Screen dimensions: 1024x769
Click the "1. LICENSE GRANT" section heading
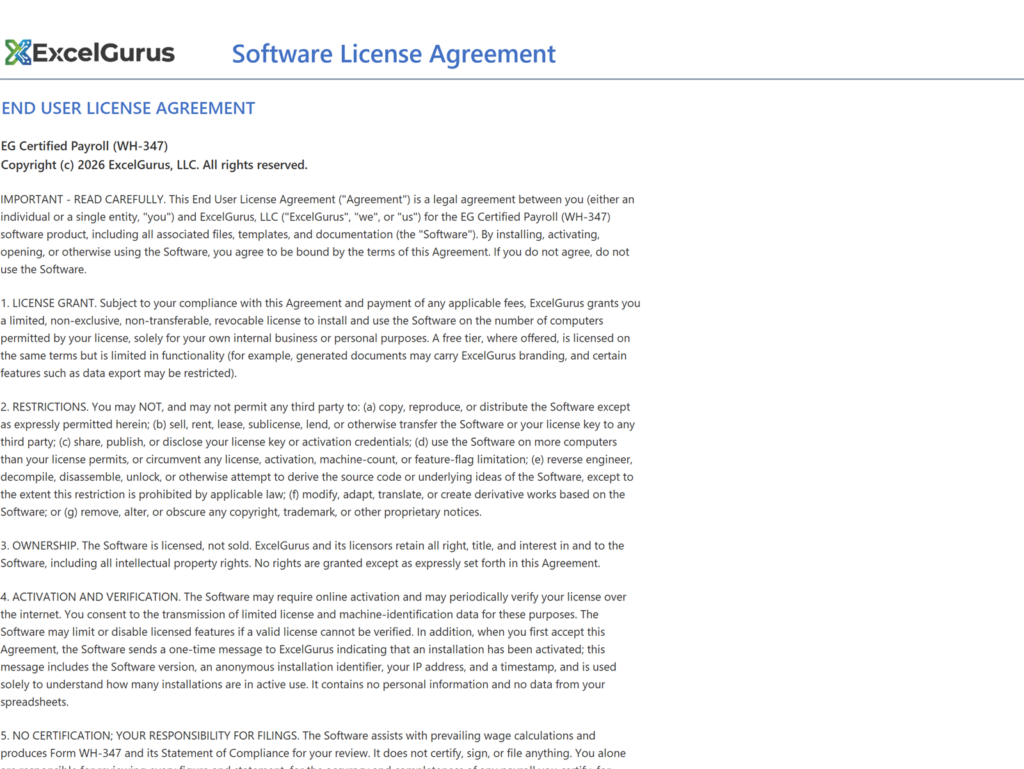click(x=48, y=304)
